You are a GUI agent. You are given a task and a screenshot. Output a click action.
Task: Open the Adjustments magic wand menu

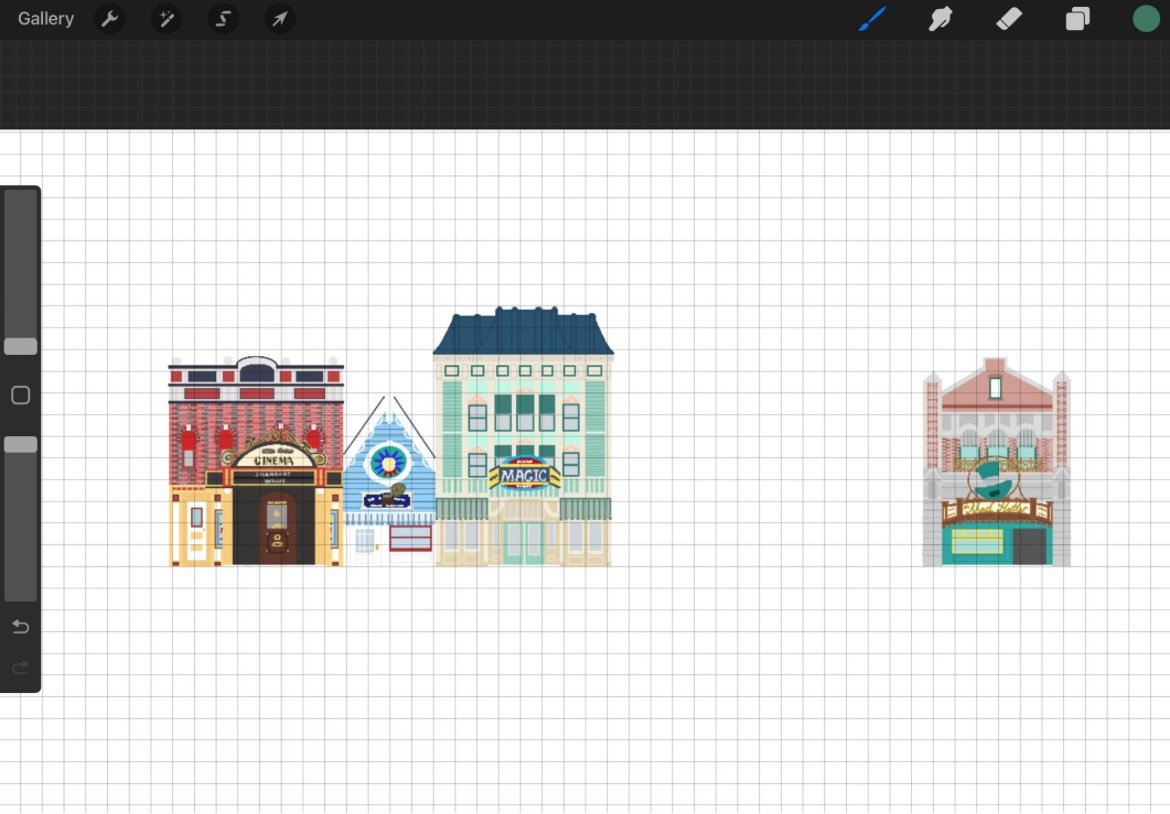[166, 19]
